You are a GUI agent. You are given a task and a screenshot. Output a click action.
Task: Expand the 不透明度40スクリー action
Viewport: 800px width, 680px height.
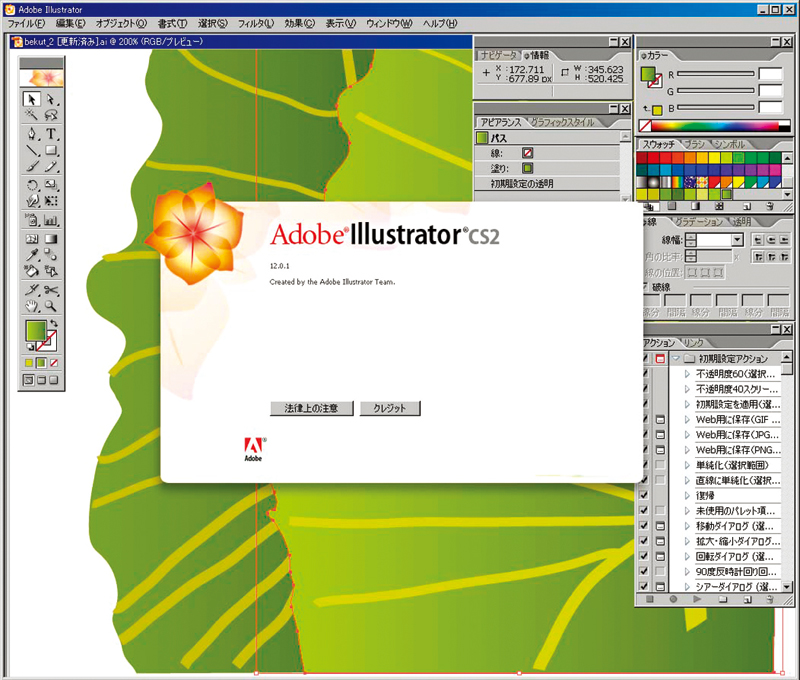(x=687, y=389)
